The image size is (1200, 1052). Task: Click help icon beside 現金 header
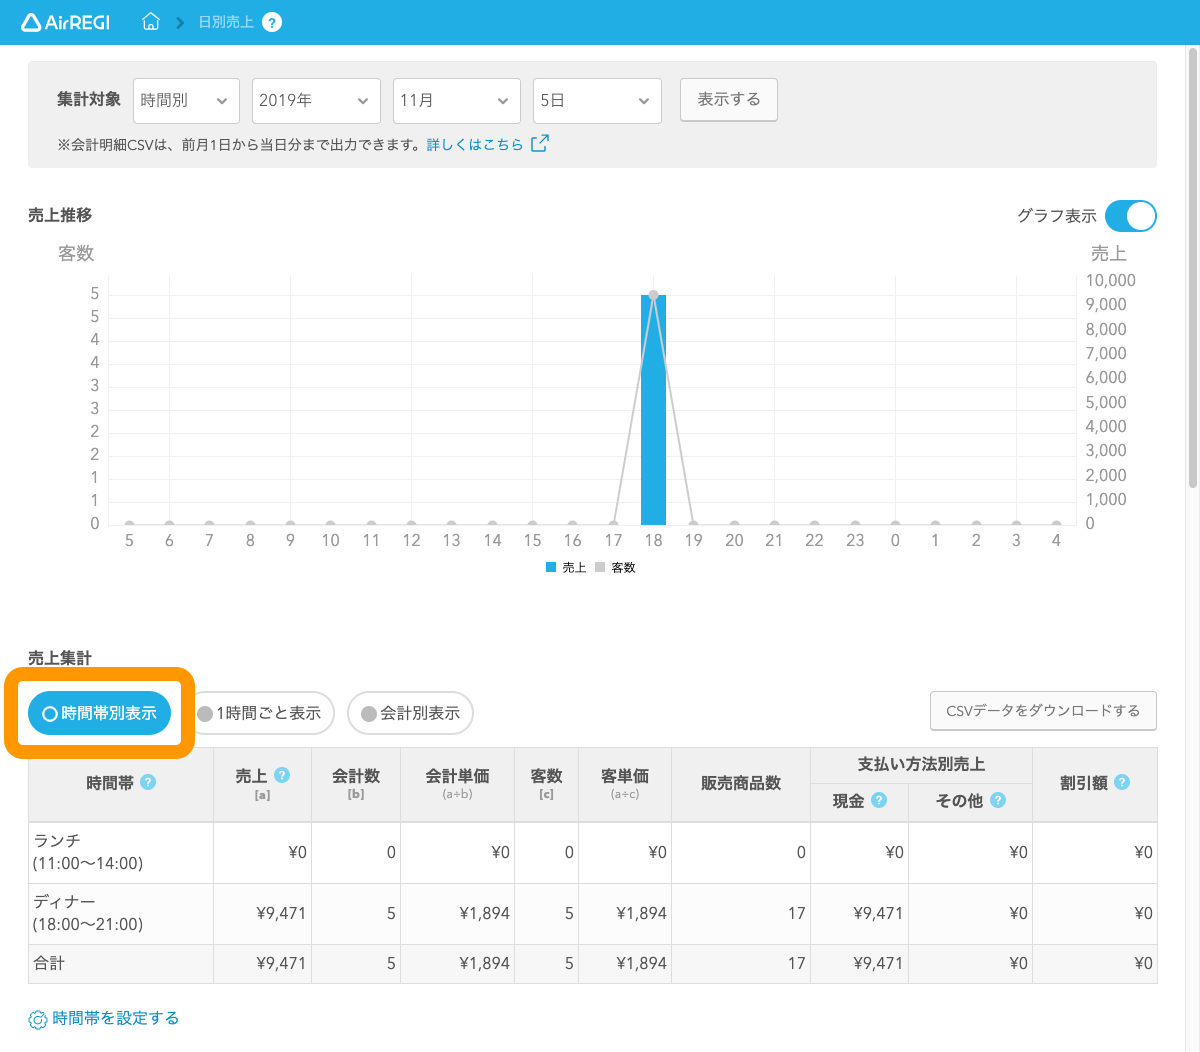click(879, 800)
